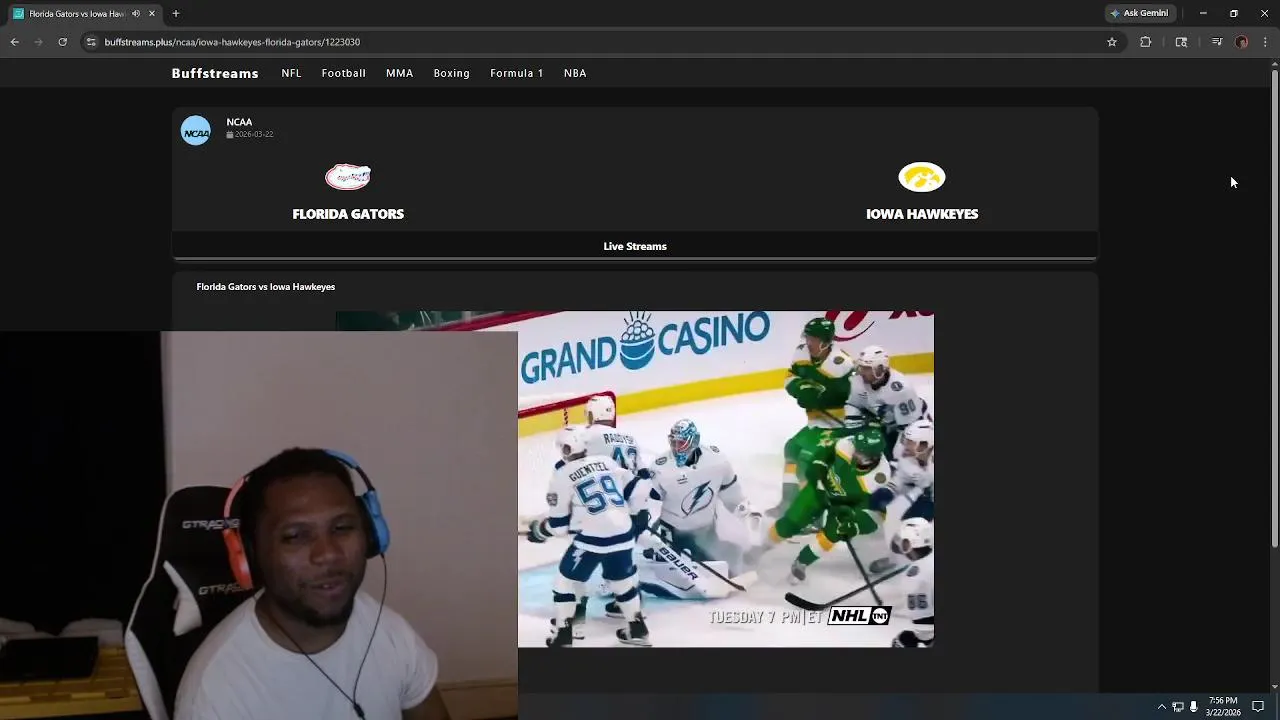Click the page vertical scrollbar
Viewport: 1280px width, 720px height.
[1274, 310]
